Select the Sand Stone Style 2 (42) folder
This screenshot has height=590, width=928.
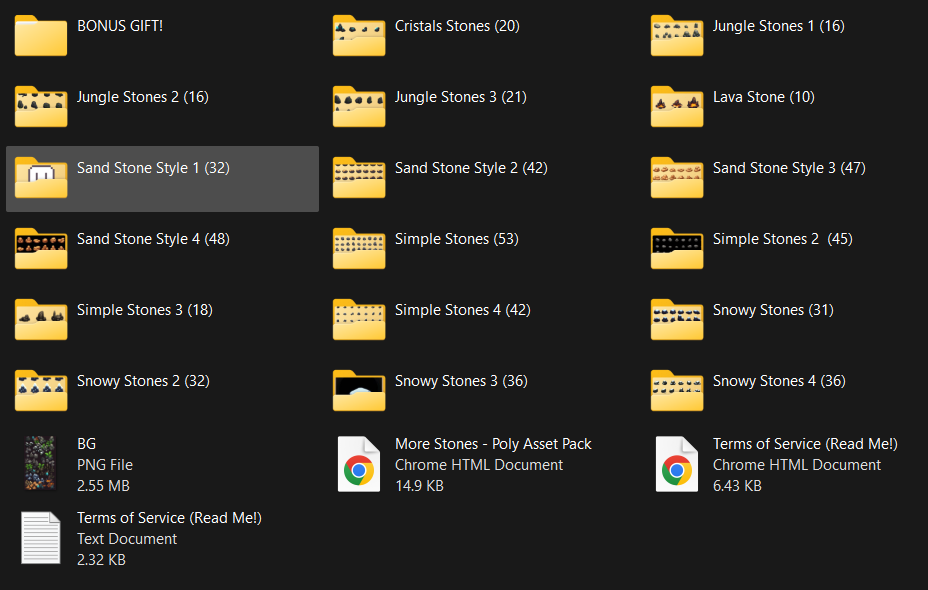click(x=440, y=178)
